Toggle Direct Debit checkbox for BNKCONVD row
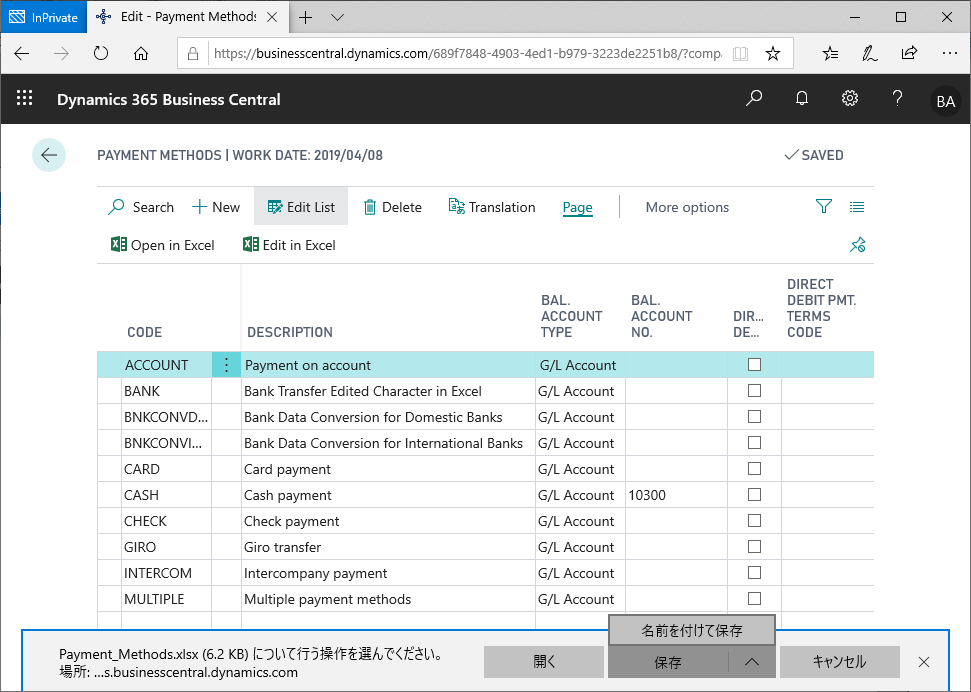 tap(754, 417)
